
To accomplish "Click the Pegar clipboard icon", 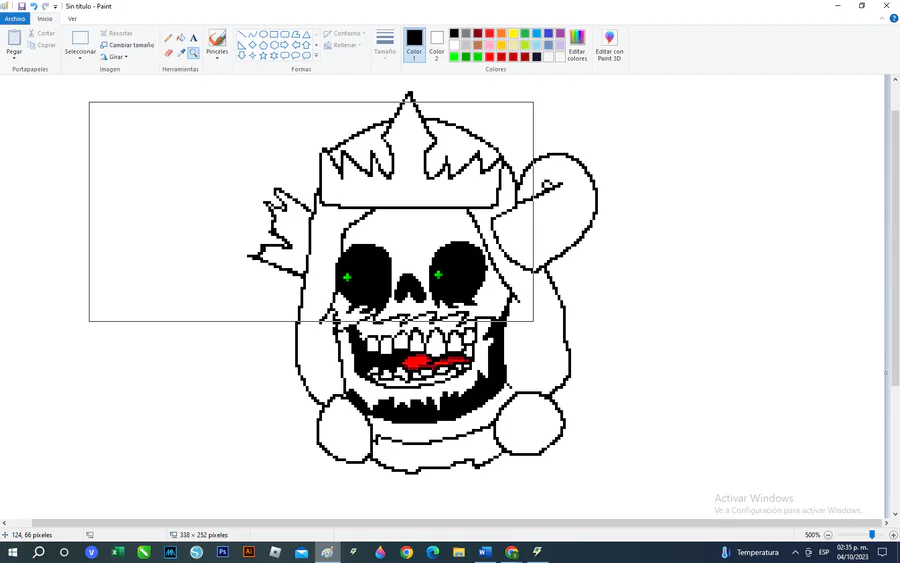I will pyautogui.click(x=14, y=38).
